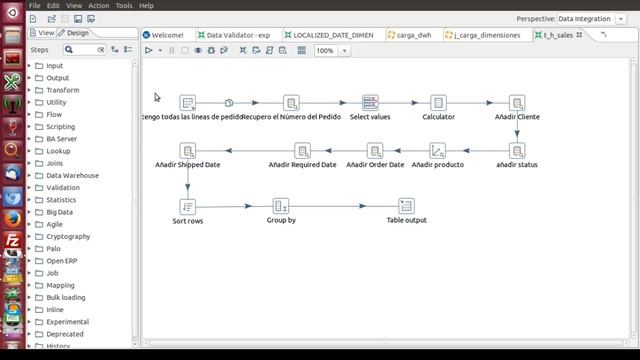Image resolution: width=640 pixels, height=360 pixels.
Task: Click the Explore database icon
Action: [x=282, y=51]
